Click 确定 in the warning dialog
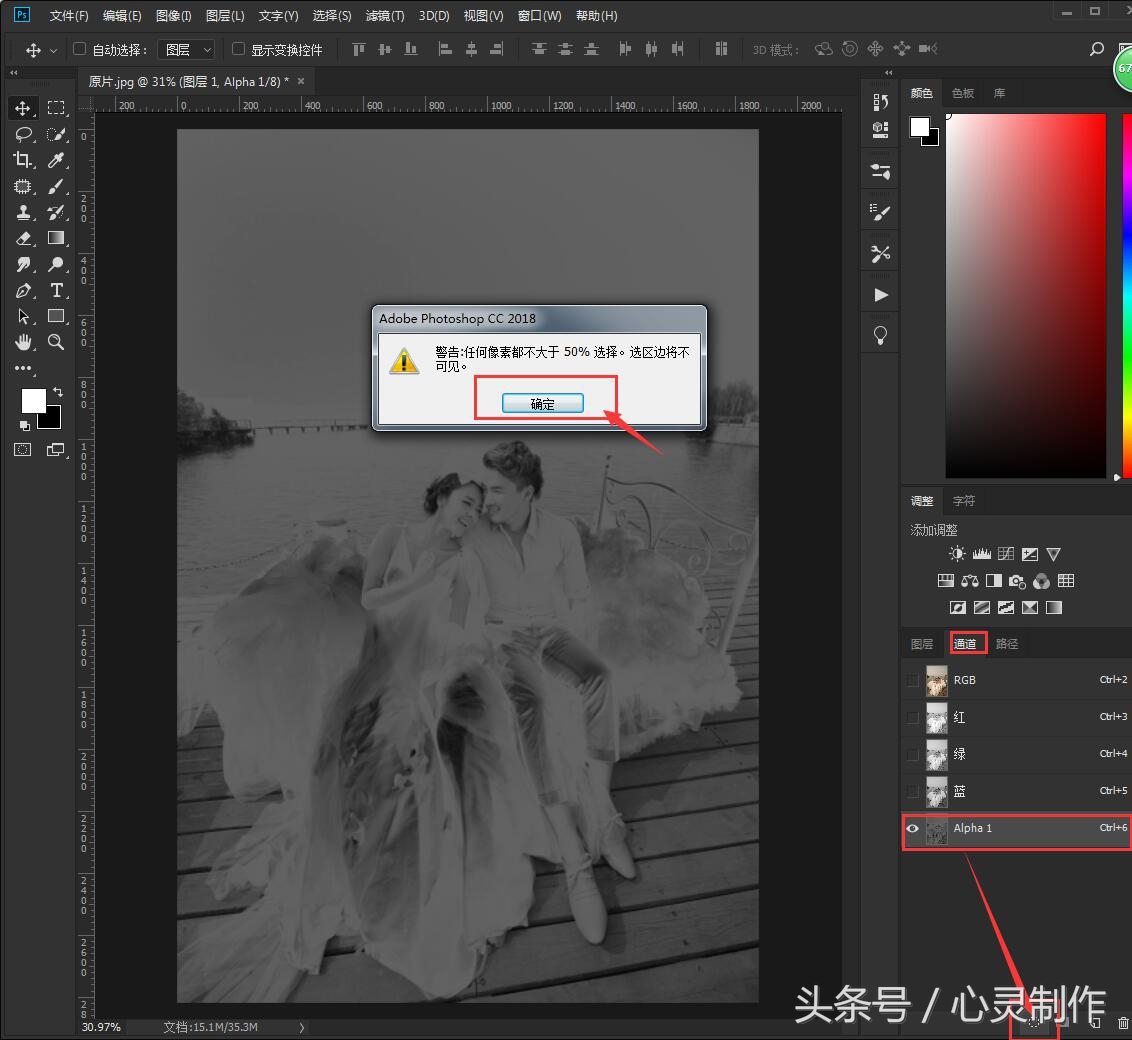The image size is (1132, 1040). tap(542, 404)
